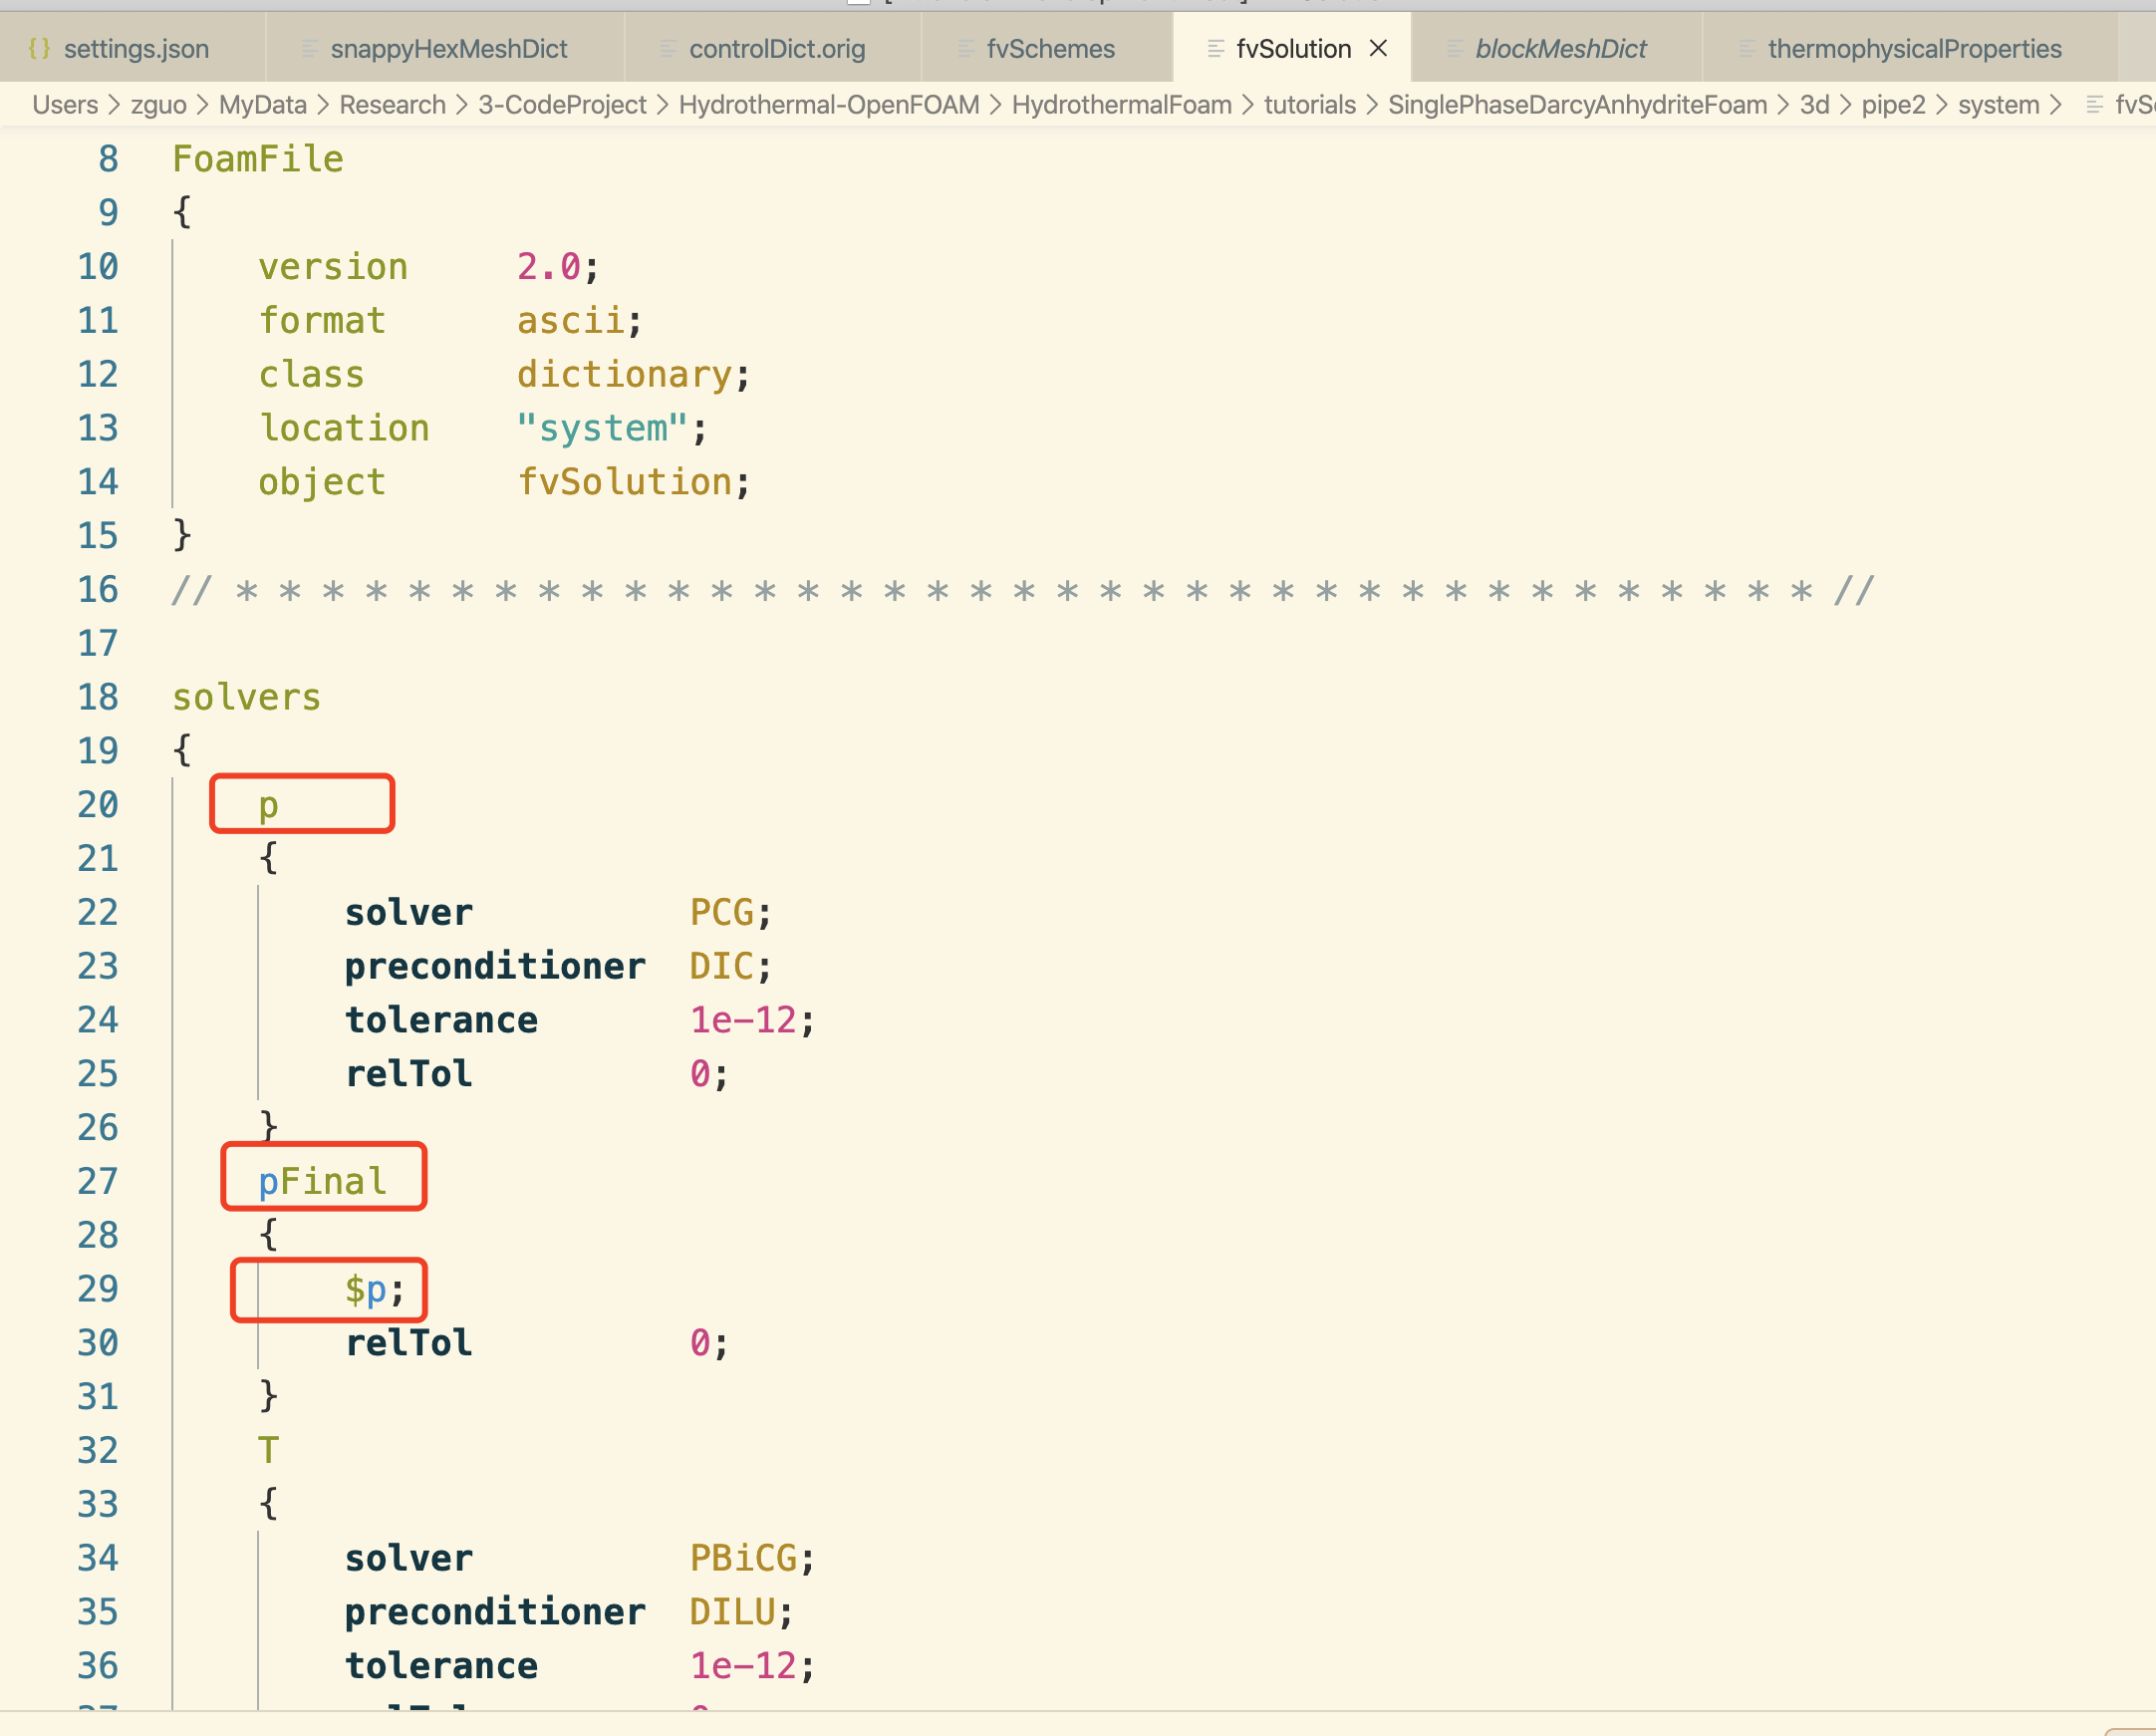The width and height of the screenshot is (2156, 1736).
Task: Click line number 20 in gutter
Action: click(98, 805)
